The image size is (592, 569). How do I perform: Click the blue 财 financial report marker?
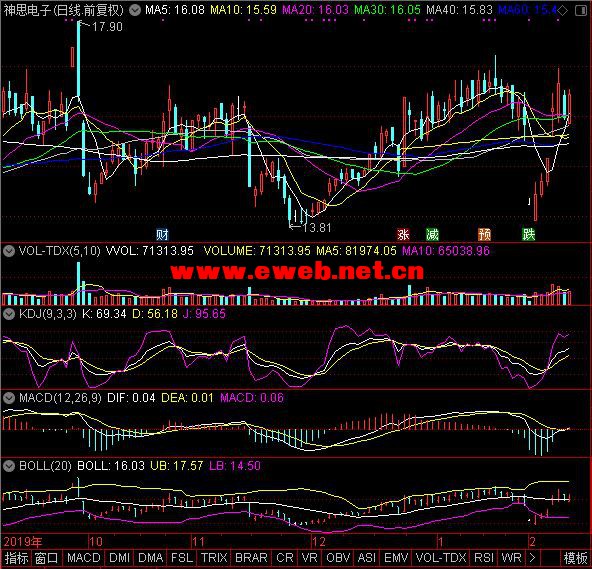(x=162, y=235)
